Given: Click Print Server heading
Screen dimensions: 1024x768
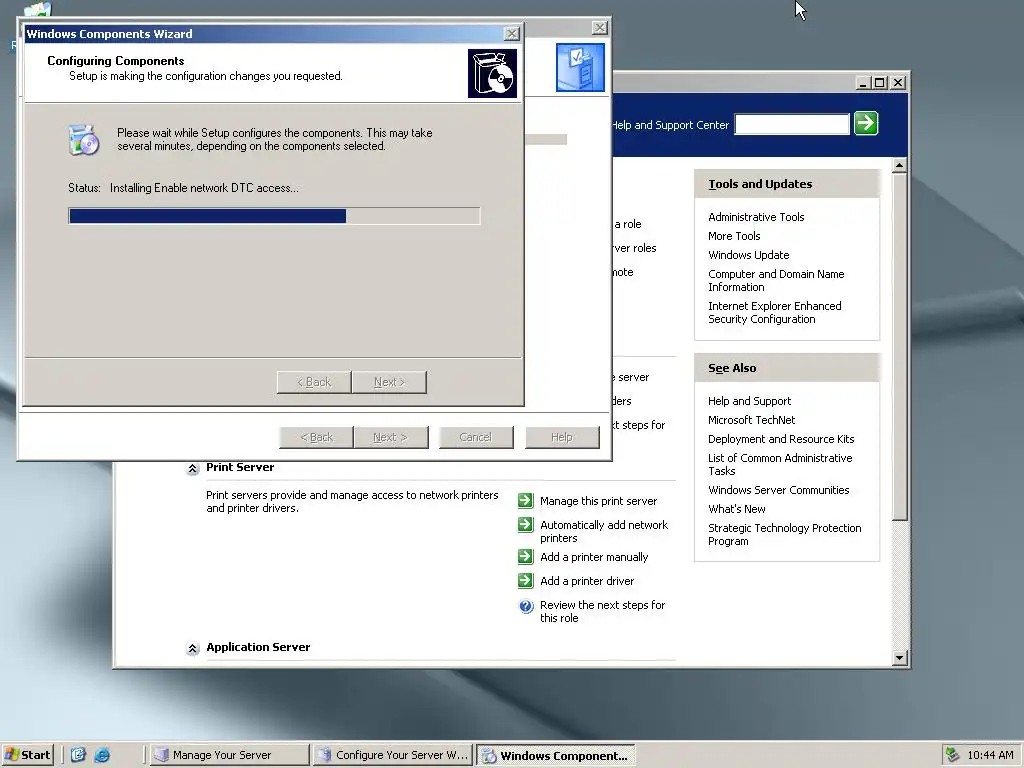Looking at the screenshot, I should tap(240, 467).
